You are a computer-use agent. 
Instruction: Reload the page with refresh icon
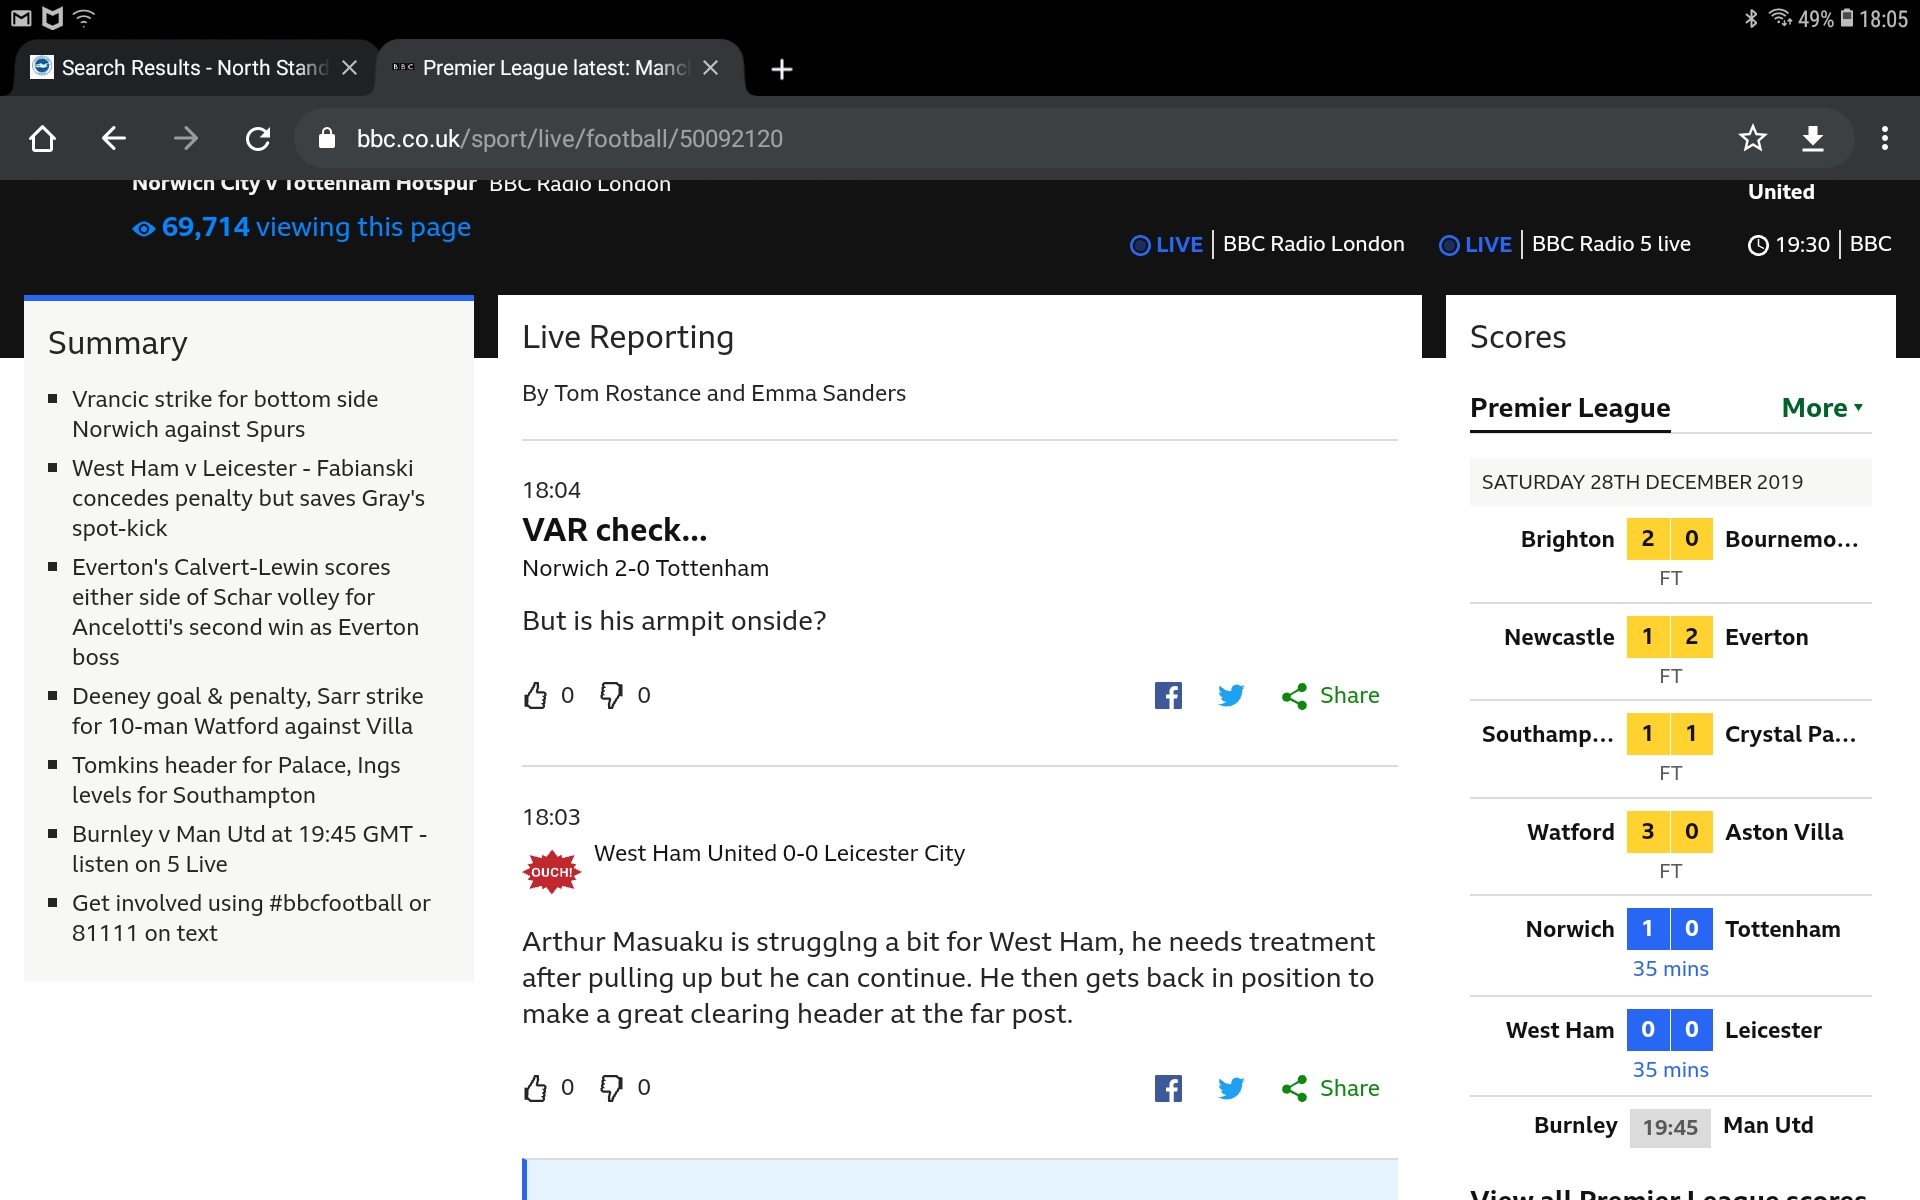pyautogui.click(x=258, y=138)
